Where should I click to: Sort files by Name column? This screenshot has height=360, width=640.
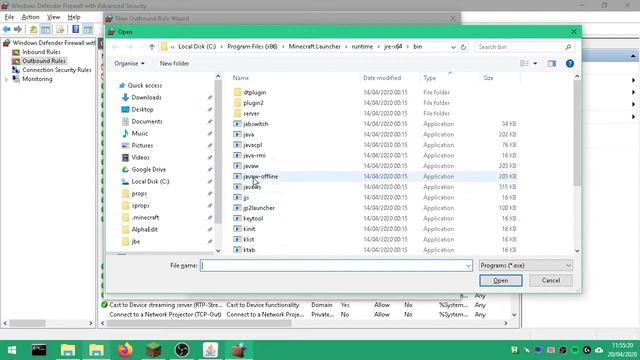pos(241,78)
